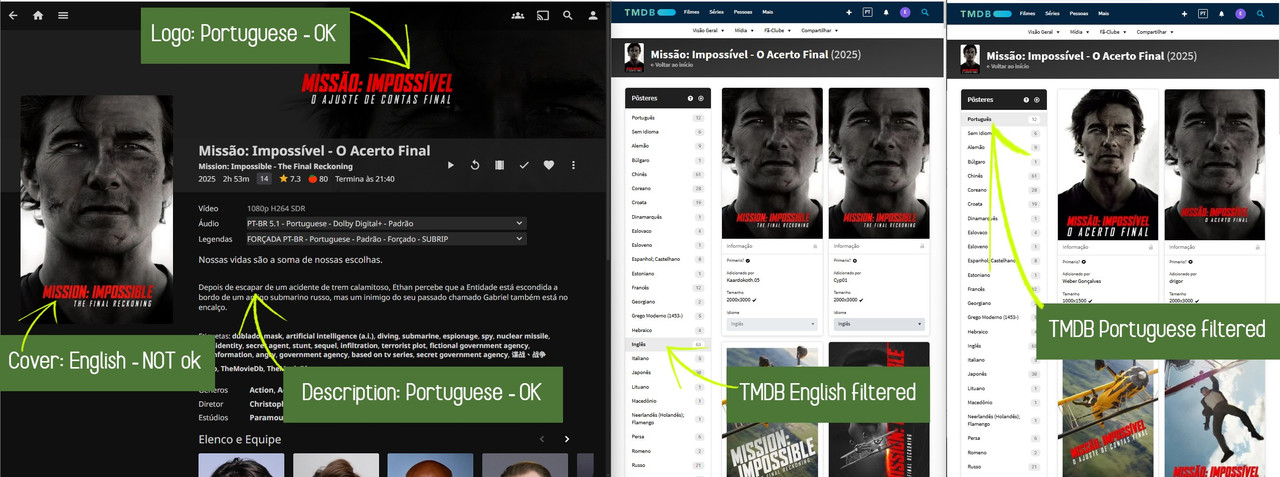
Task: Open the Jellyfin hamburger side menu
Action: pyautogui.click(x=63, y=15)
